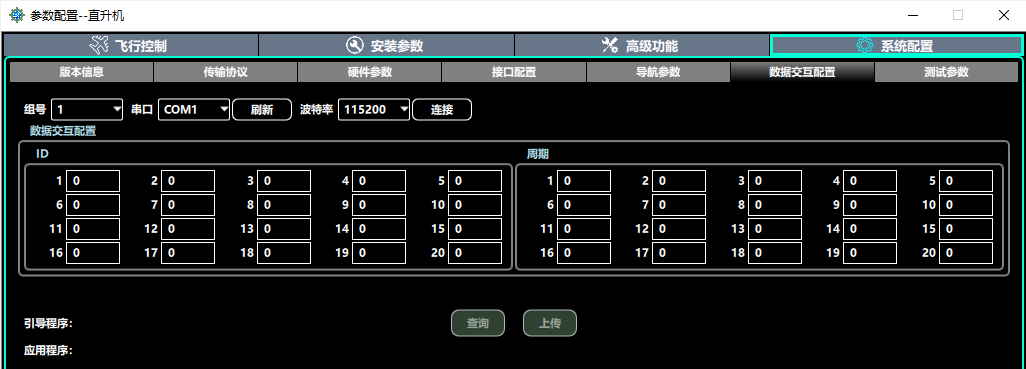The height and width of the screenshot is (369, 1026).
Task: Select the 系统配置 main tab
Action: [896, 46]
